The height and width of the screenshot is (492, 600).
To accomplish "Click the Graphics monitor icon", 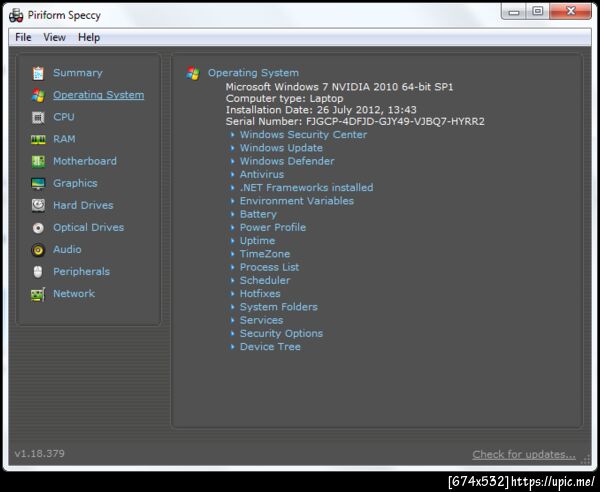I will [x=38, y=184].
